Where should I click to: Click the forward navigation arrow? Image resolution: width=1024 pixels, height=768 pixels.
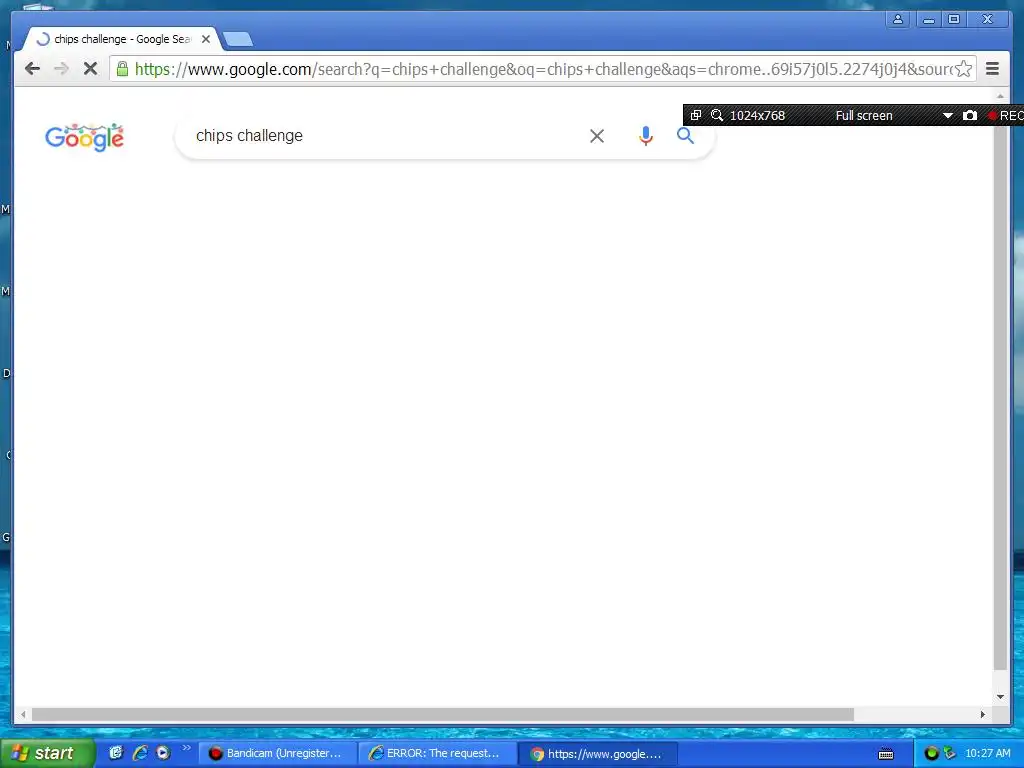click(x=61, y=69)
